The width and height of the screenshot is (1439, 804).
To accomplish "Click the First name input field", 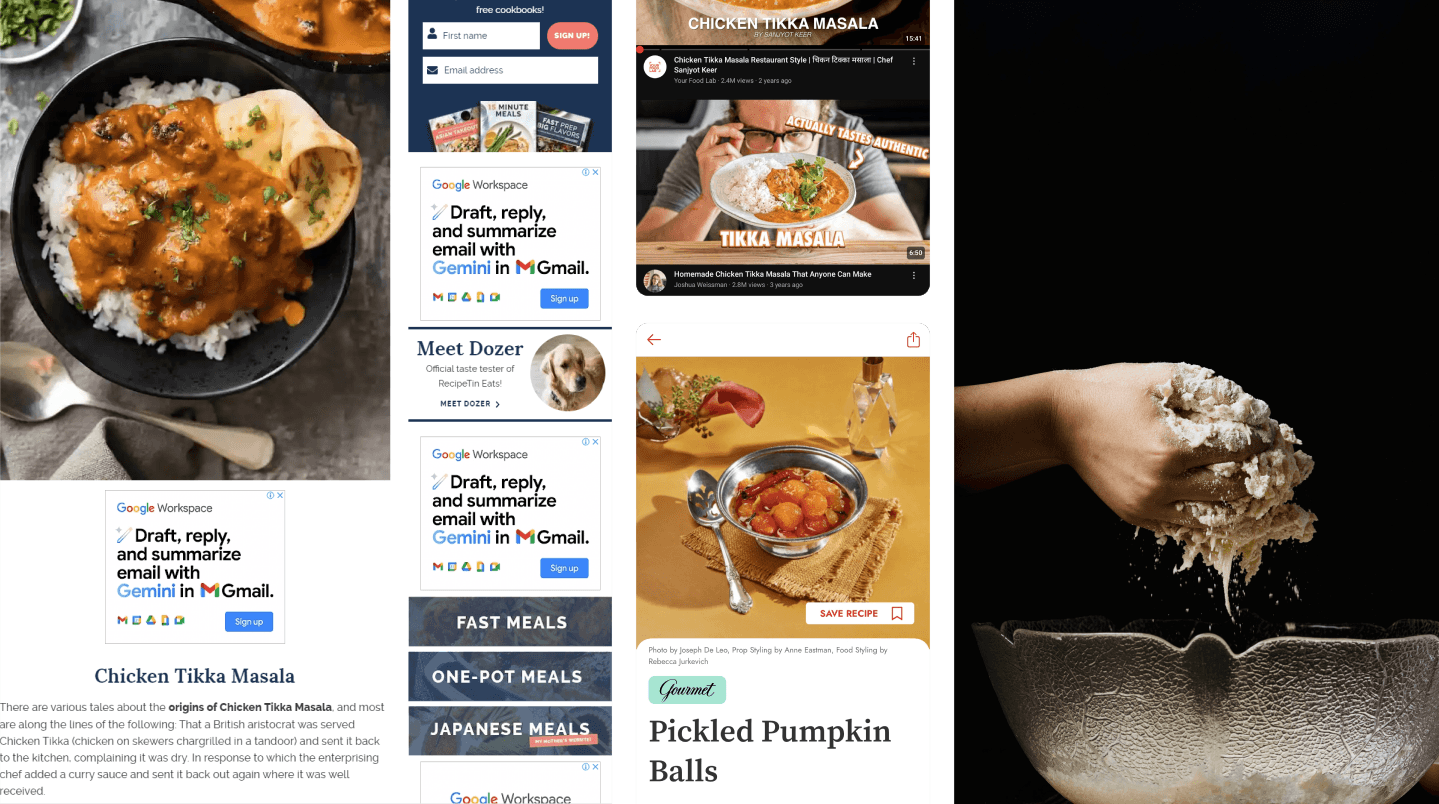I will (x=481, y=36).
